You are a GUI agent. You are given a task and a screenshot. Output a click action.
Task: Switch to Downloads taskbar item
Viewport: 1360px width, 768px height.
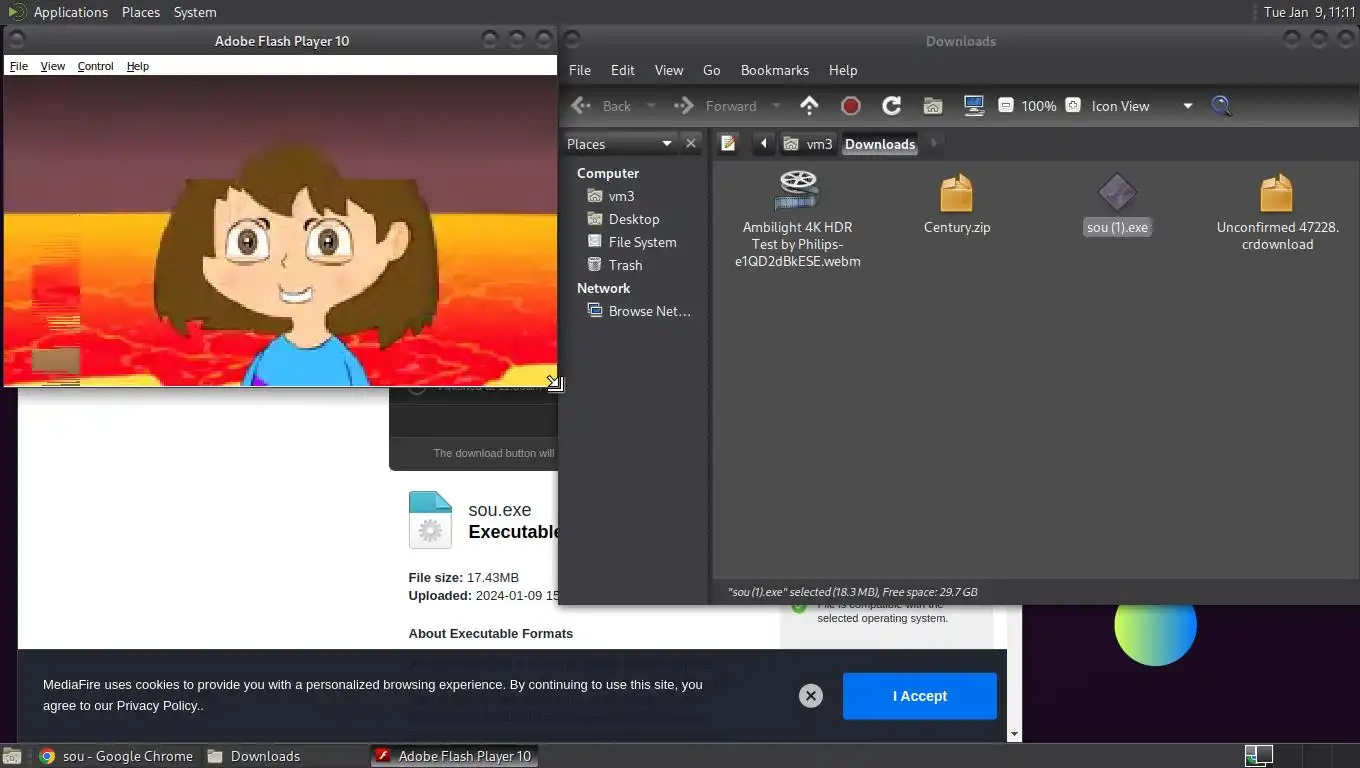tap(254, 756)
